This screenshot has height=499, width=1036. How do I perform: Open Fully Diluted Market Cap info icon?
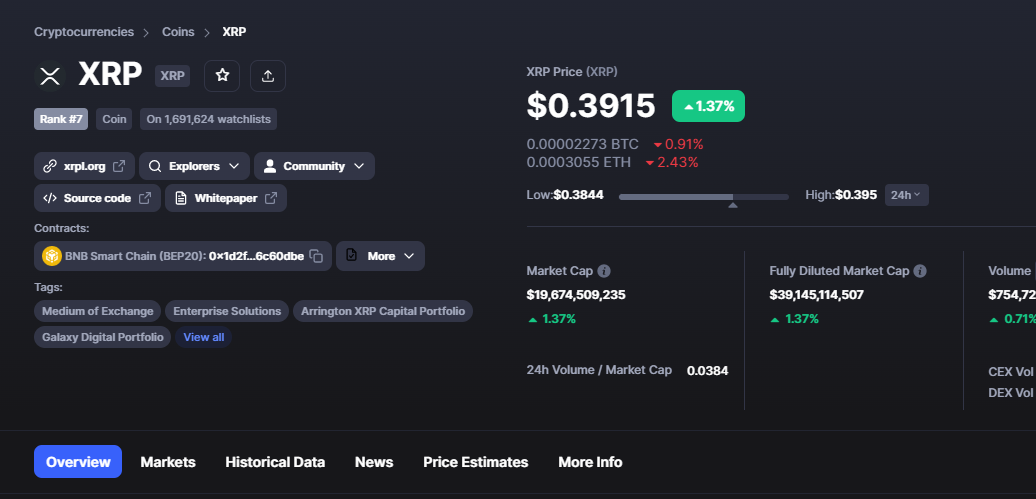(920, 271)
